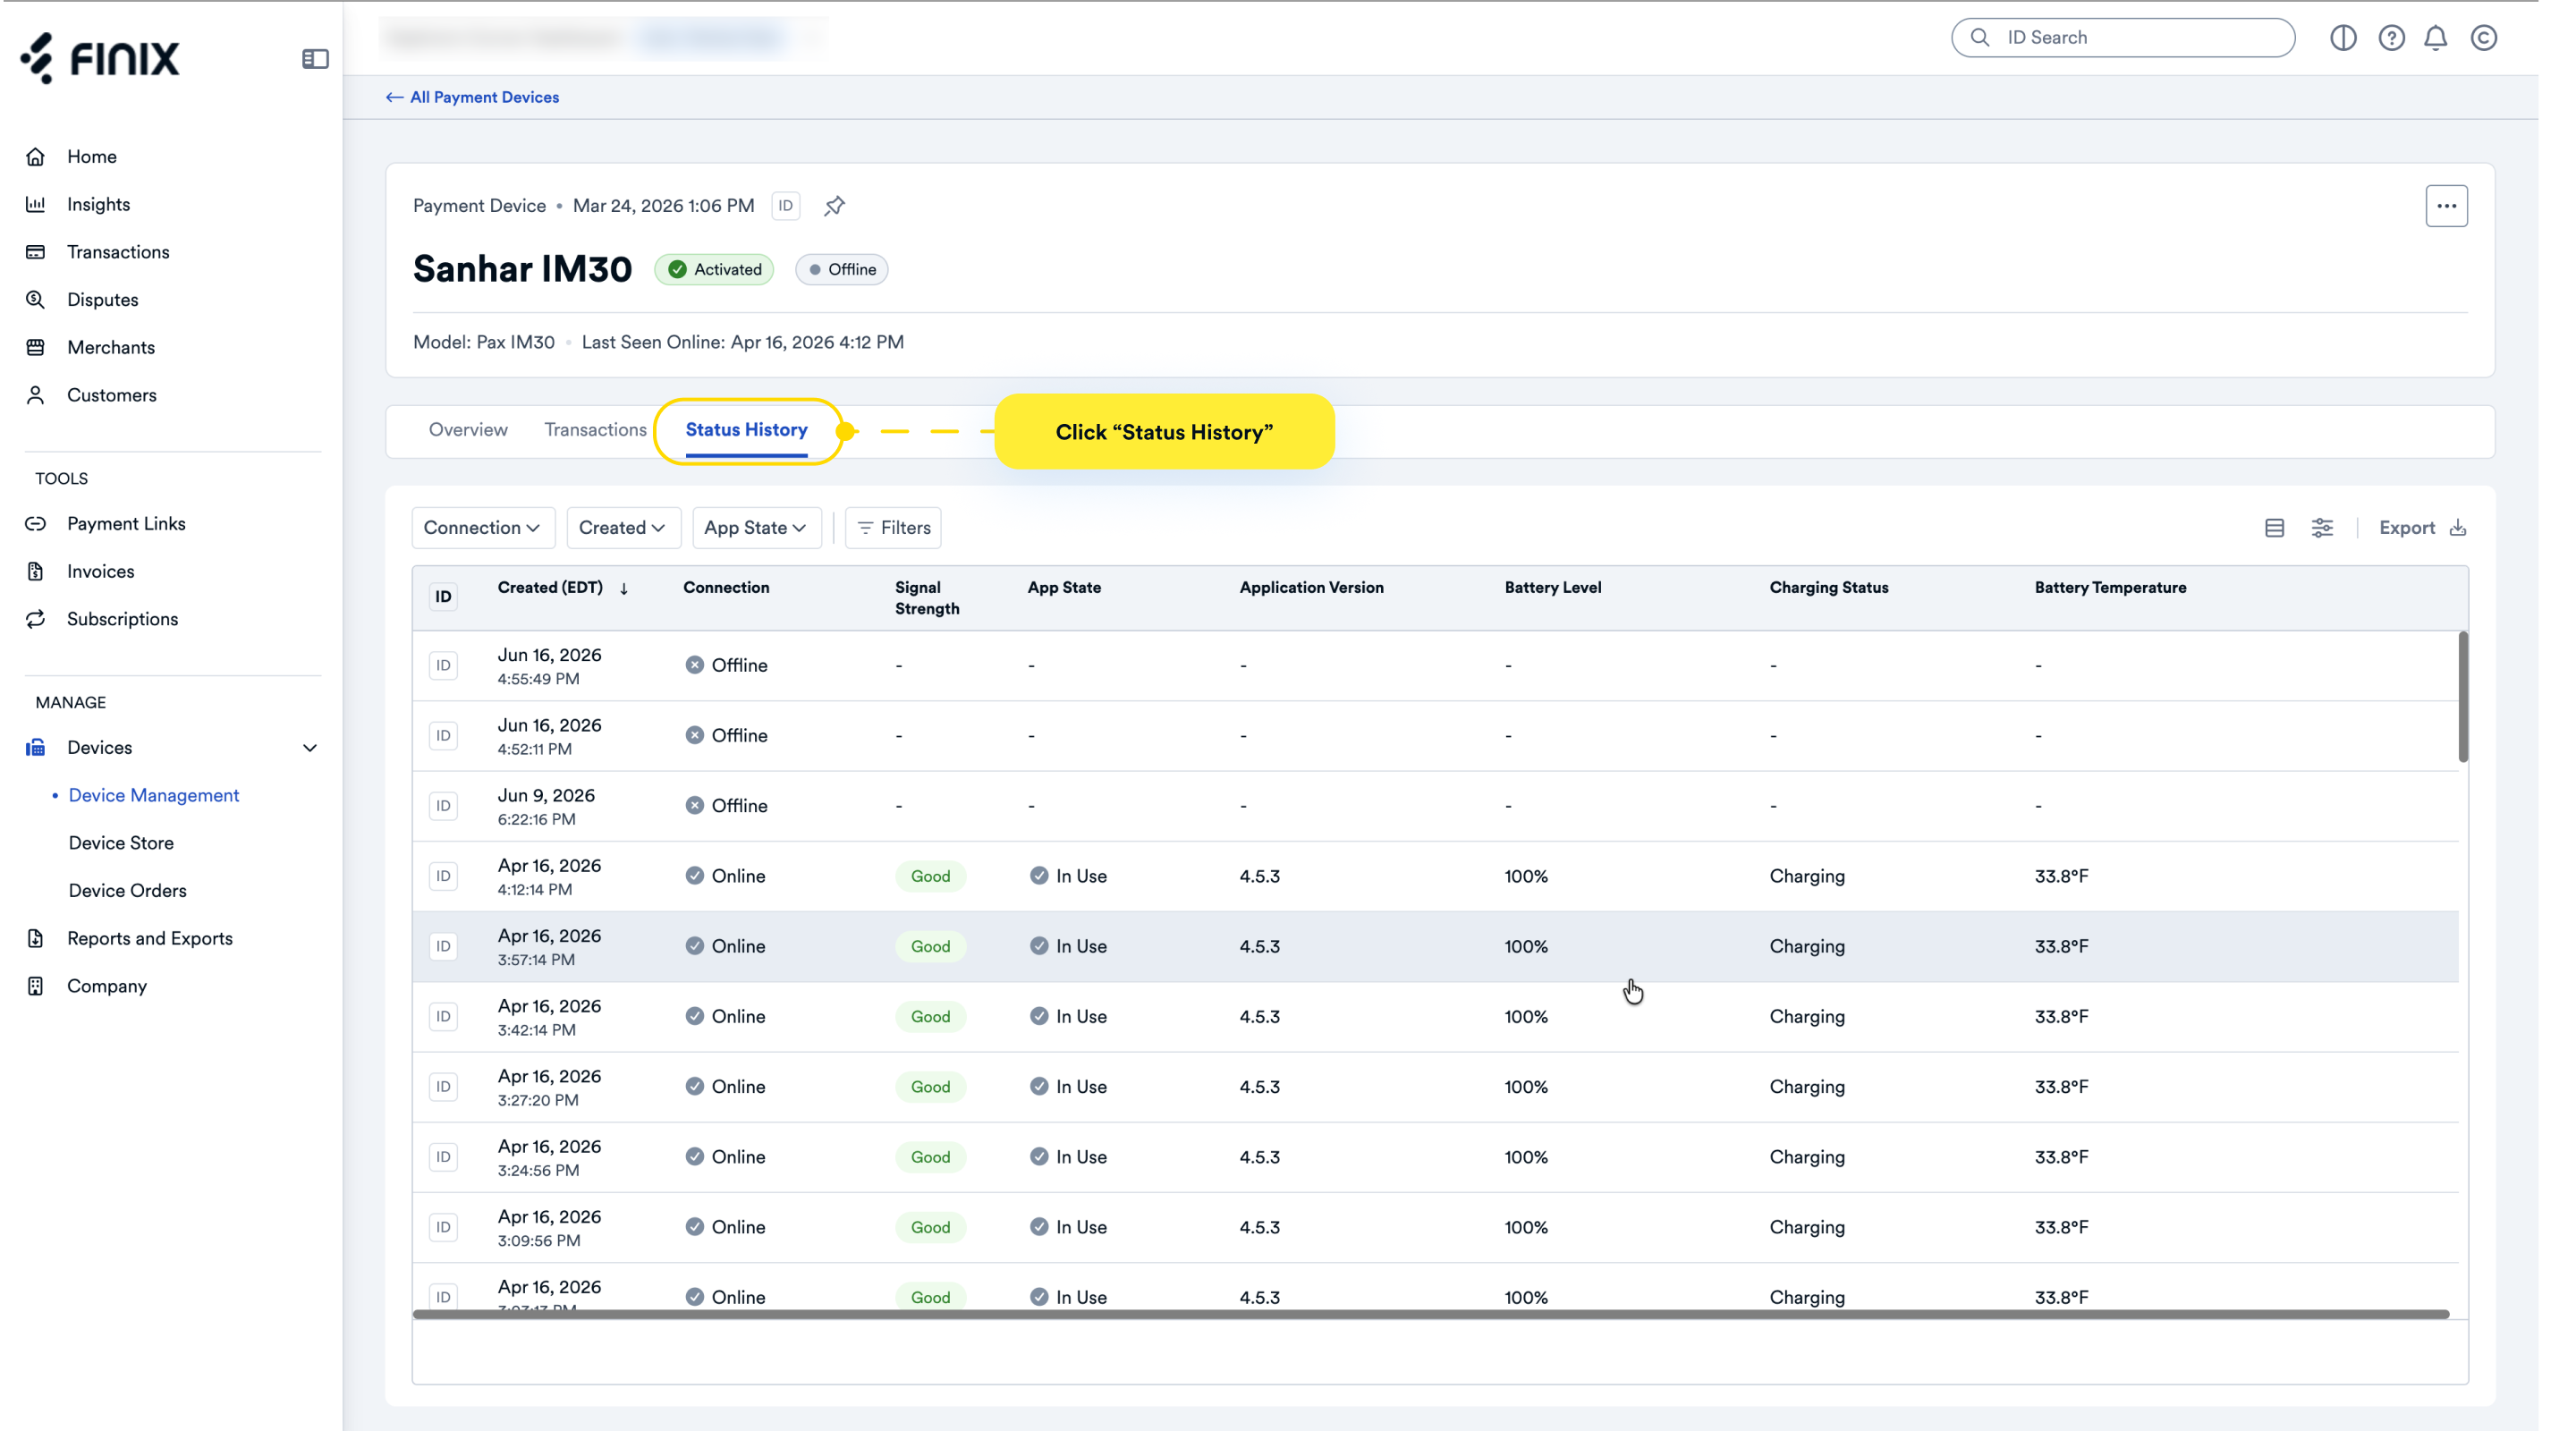
Task: Click In Use state in 3:42:14 PM row
Action: [1068, 1017]
